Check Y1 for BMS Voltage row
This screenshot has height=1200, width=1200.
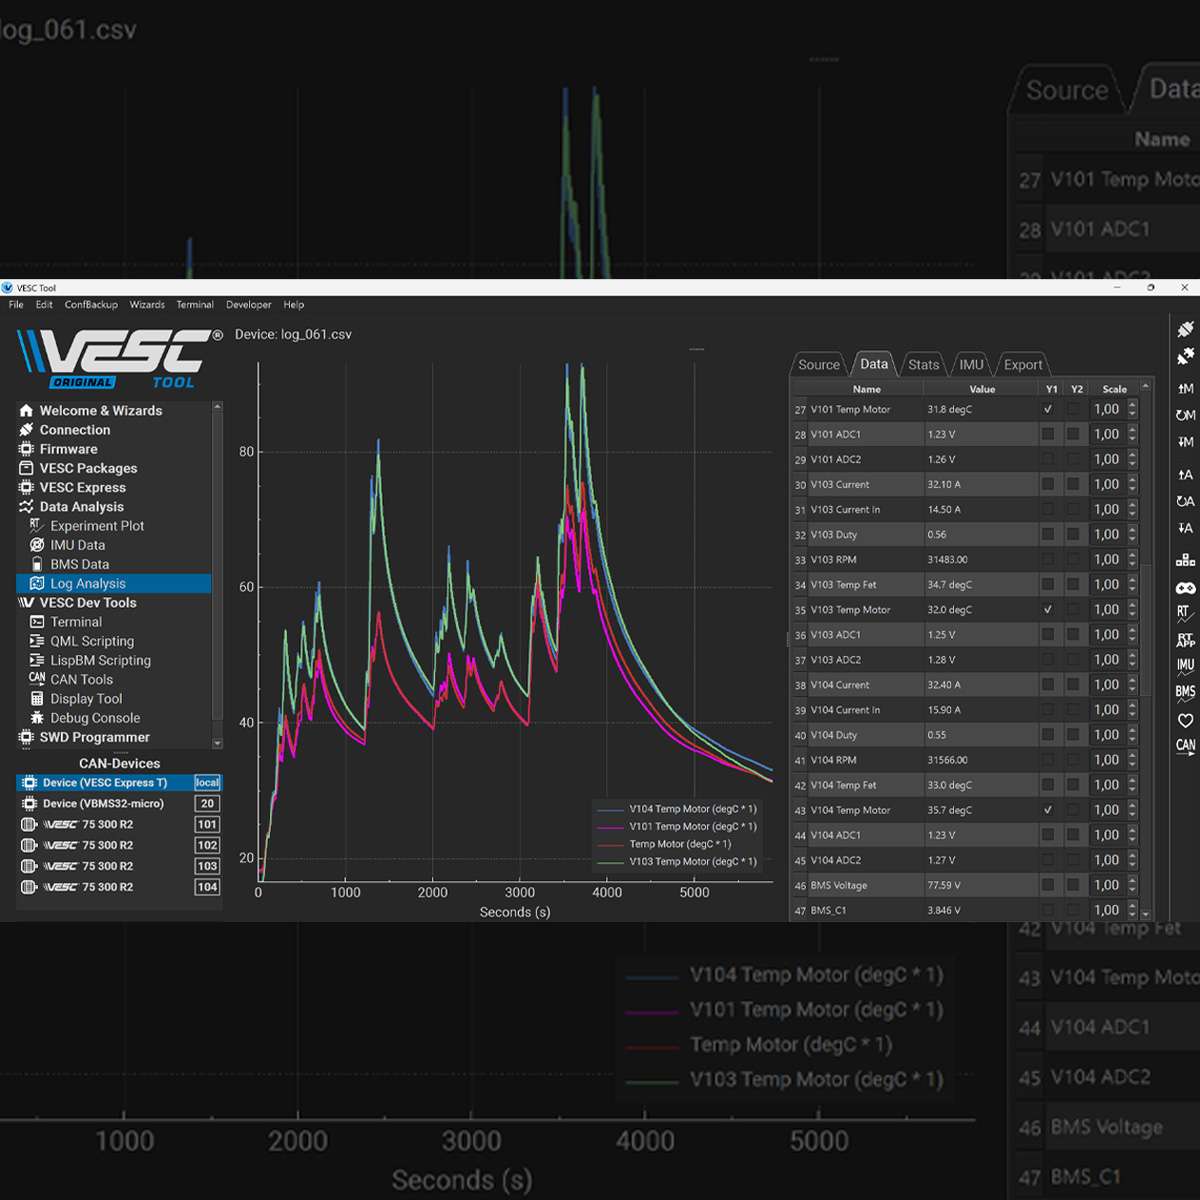click(x=1048, y=885)
